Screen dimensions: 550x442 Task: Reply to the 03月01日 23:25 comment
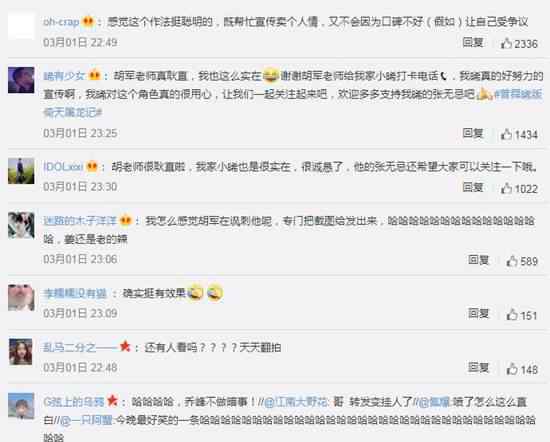[x=473, y=133]
